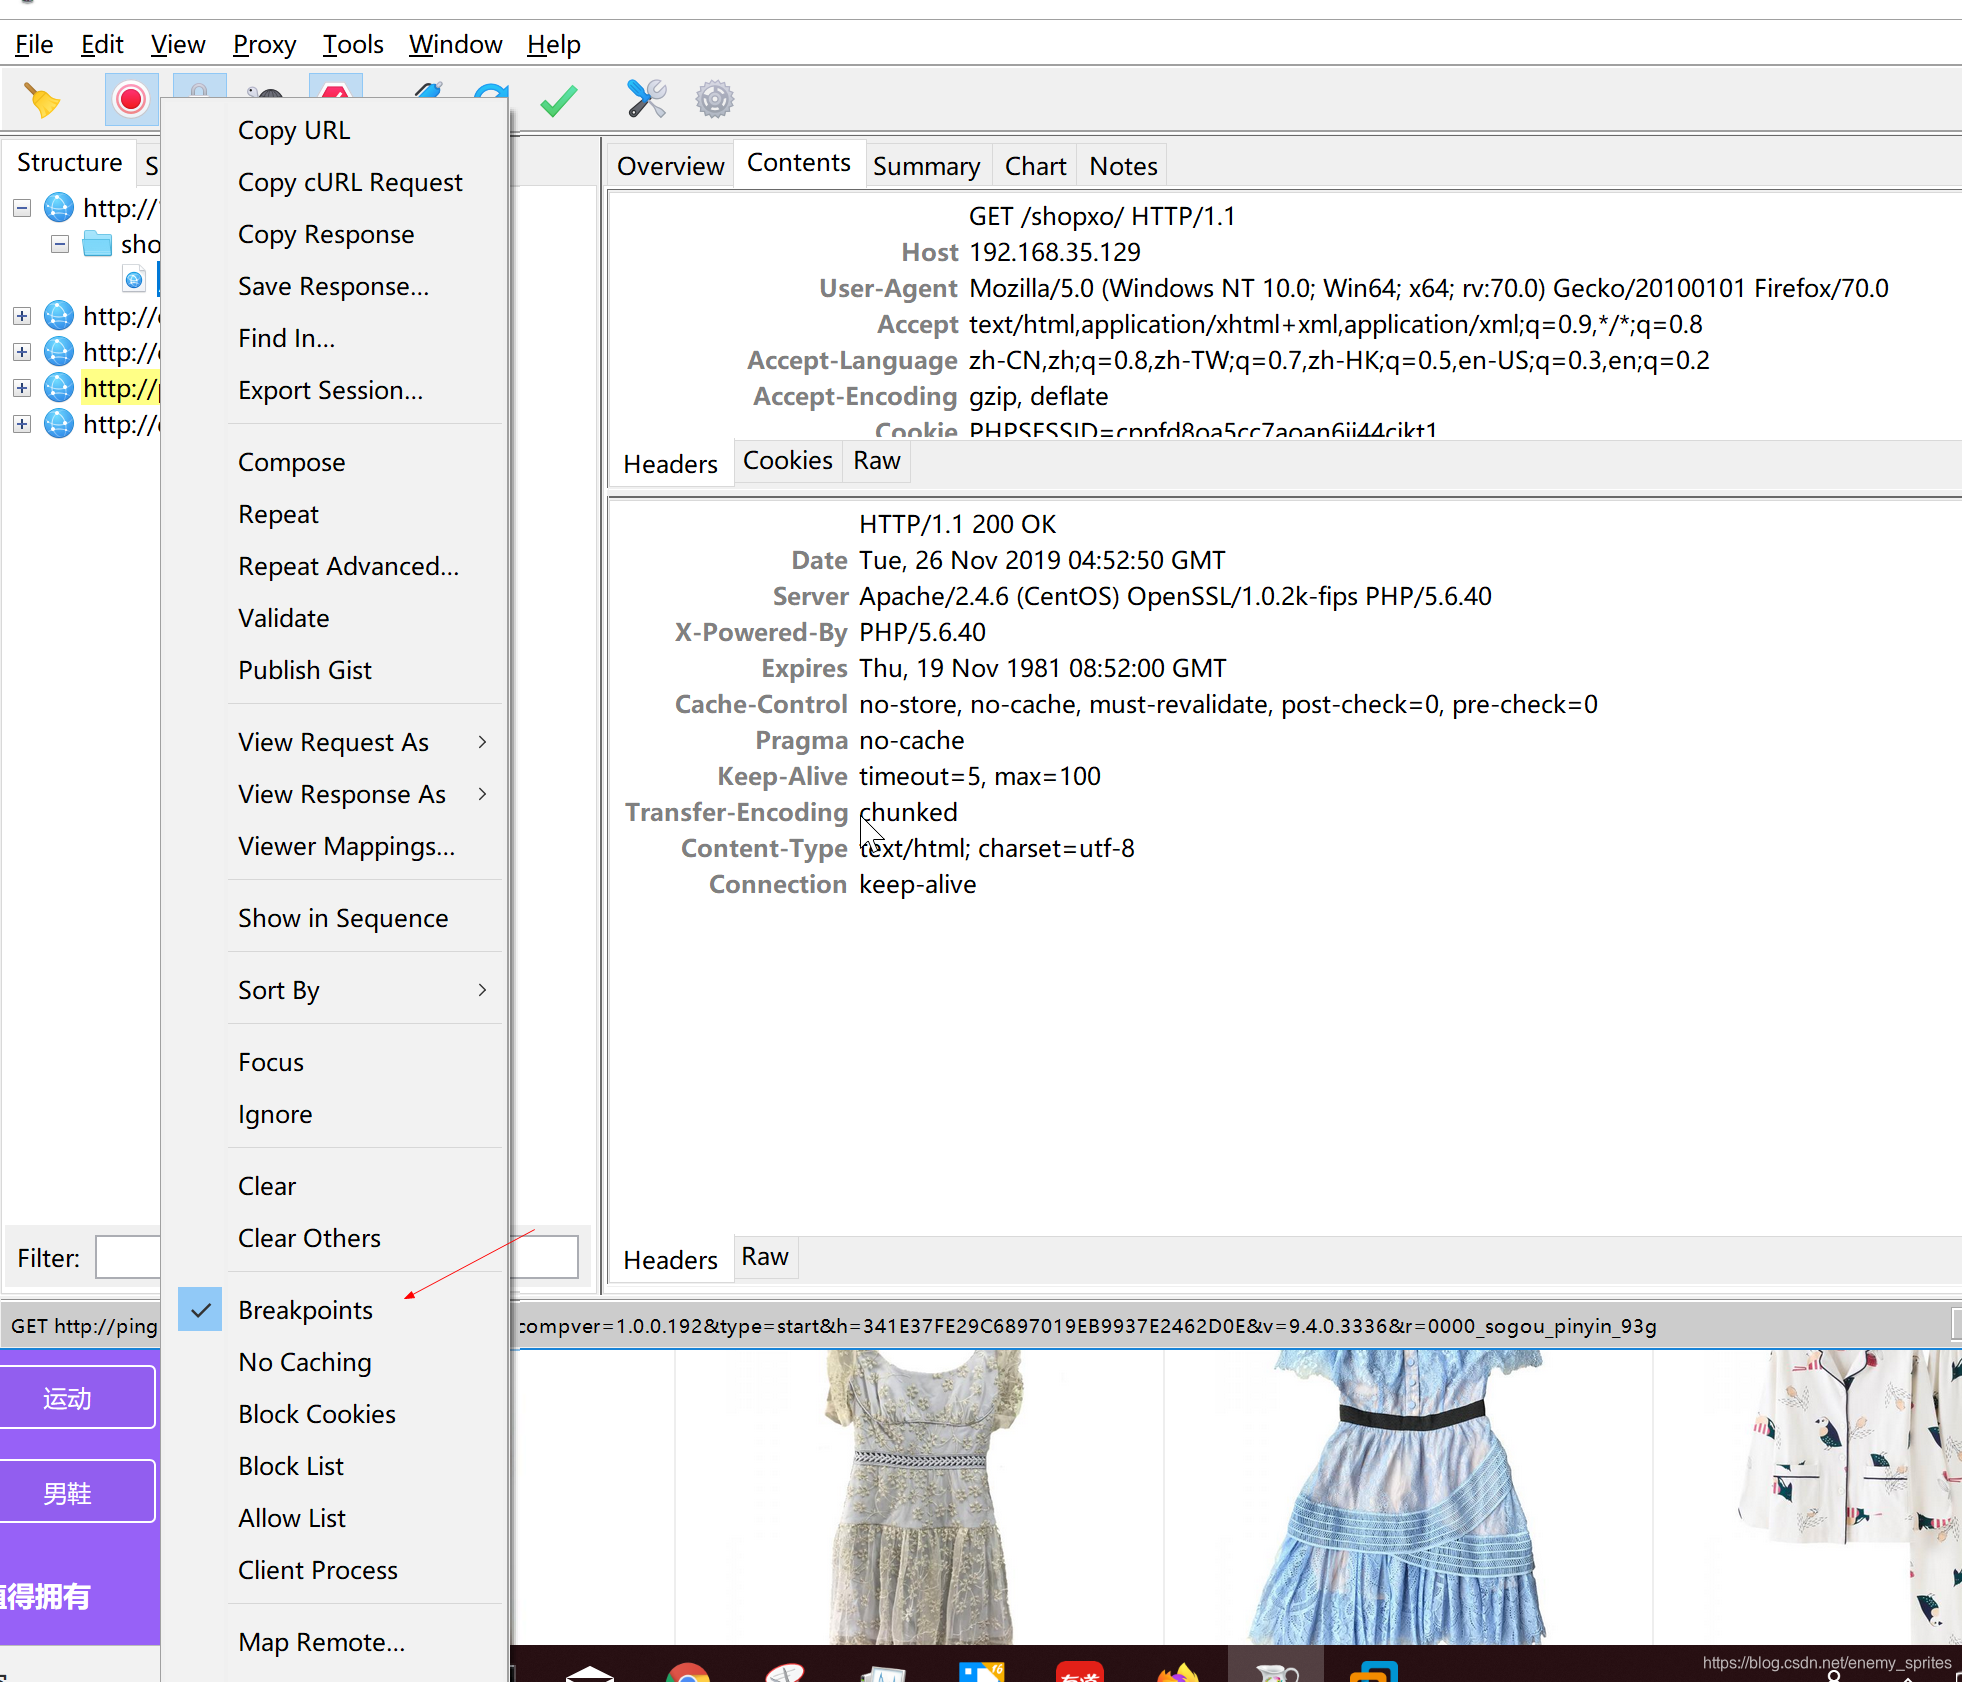The width and height of the screenshot is (1962, 1682).
Task: Open the Tools wrench and screwdriver icon
Action: coord(646,99)
